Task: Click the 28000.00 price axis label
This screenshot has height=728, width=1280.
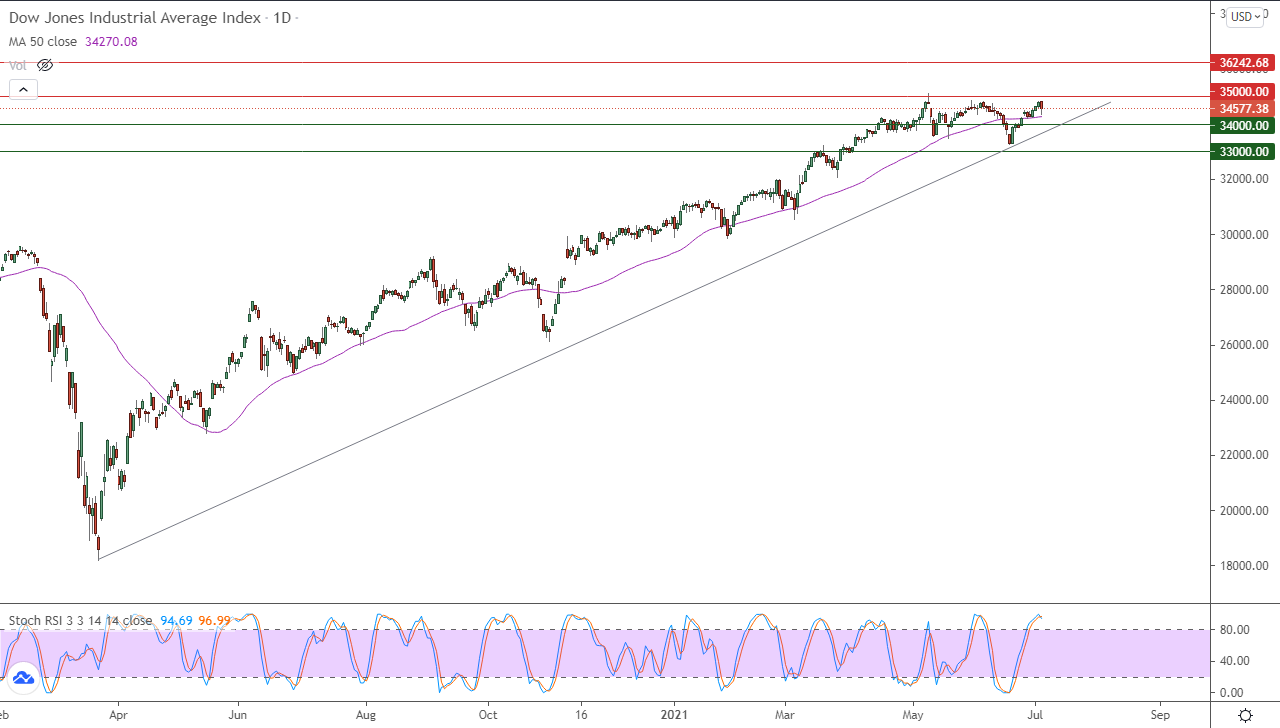Action: pyautogui.click(x=1244, y=290)
